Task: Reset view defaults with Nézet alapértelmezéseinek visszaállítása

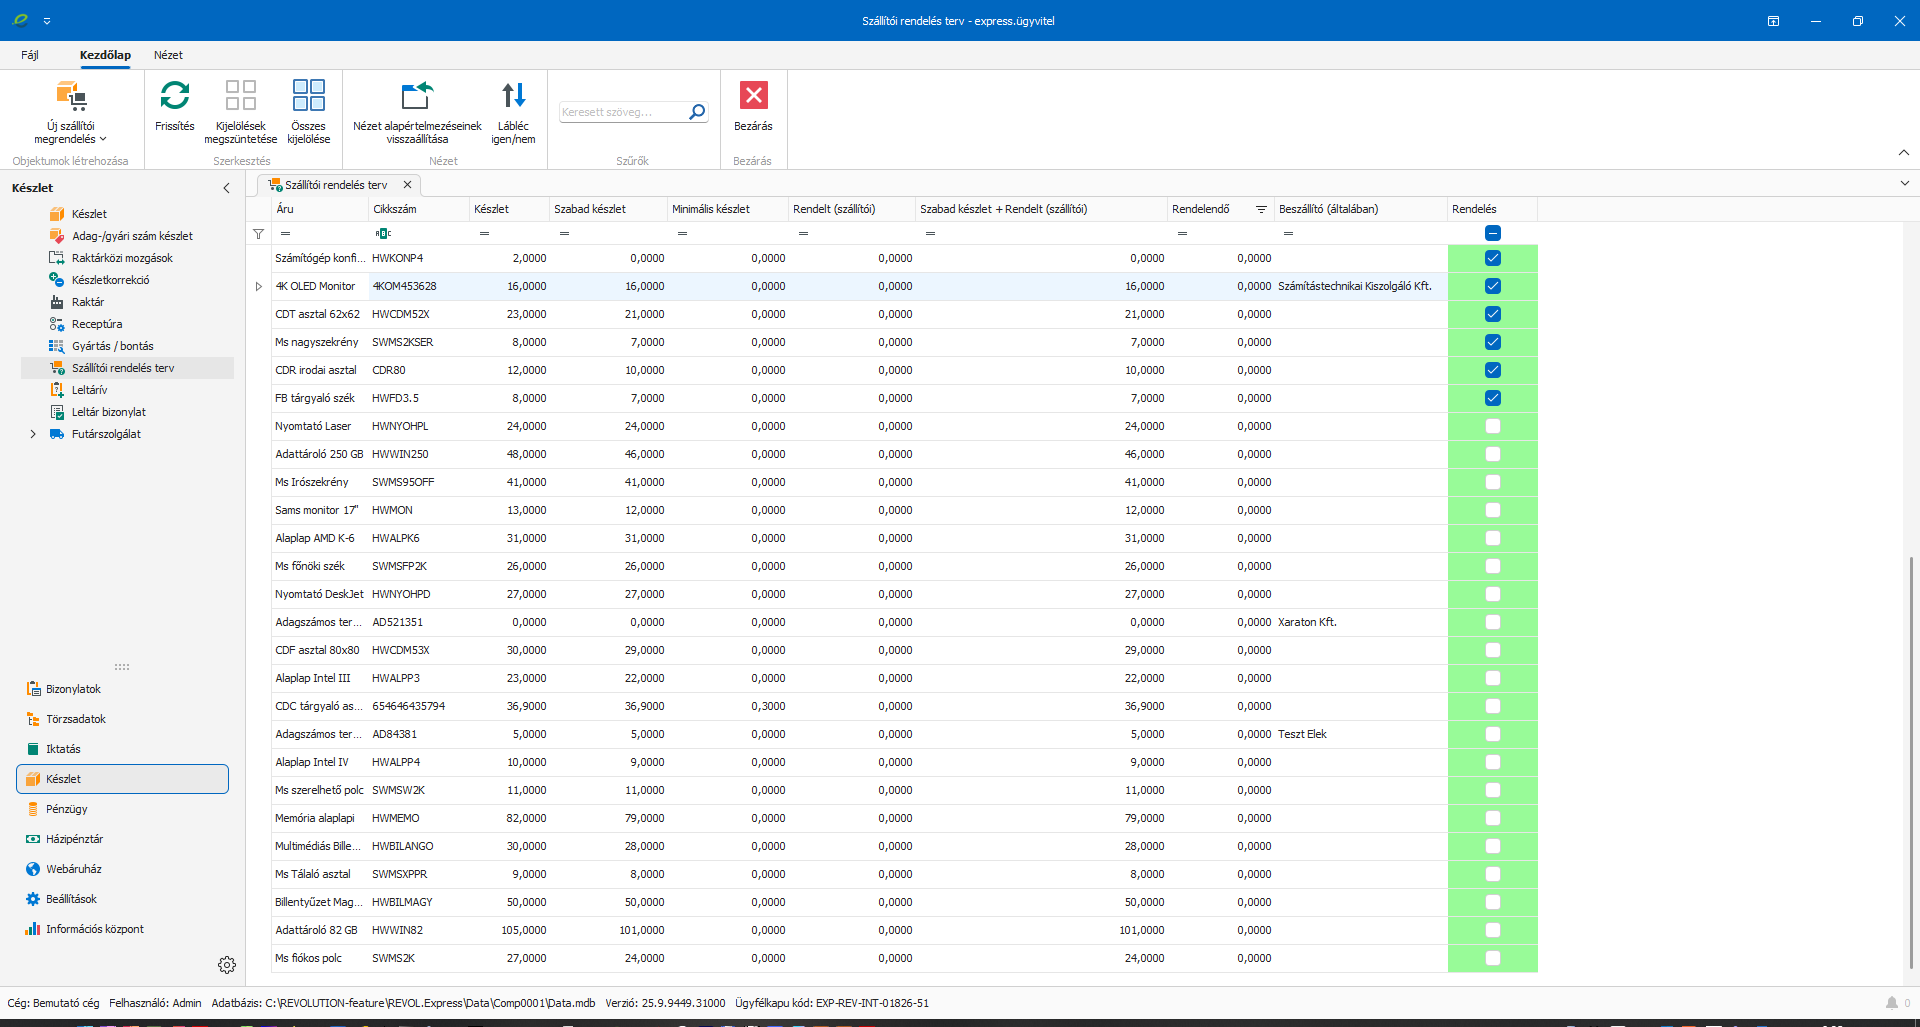Action: click(417, 96)
